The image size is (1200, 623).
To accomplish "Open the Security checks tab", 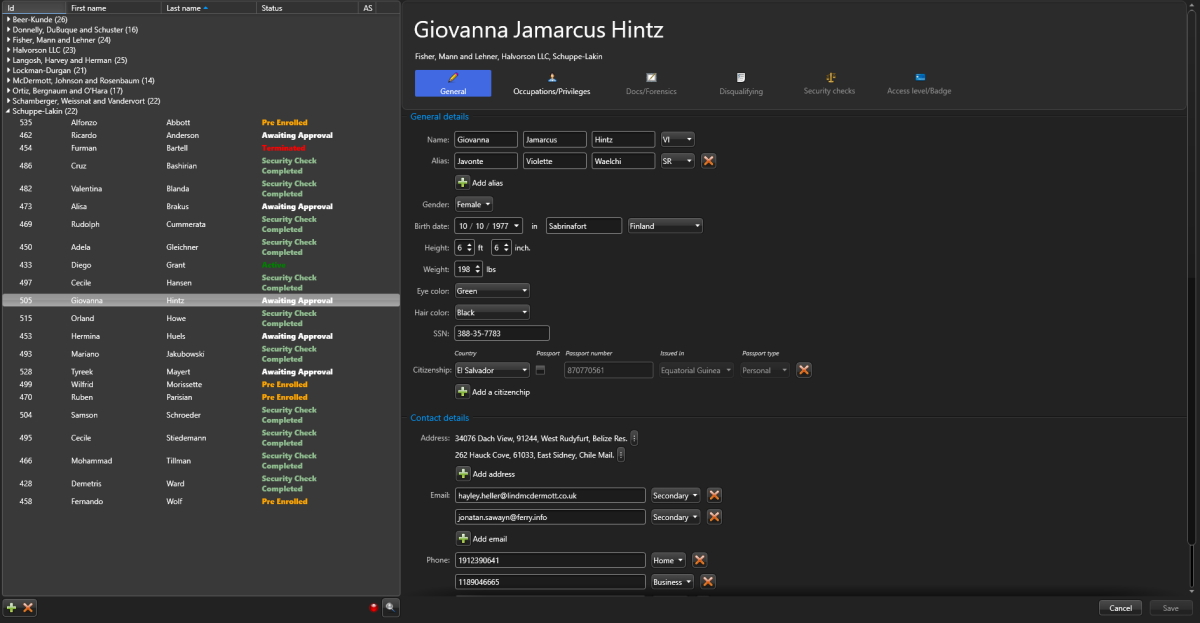I will click(829, 83).
